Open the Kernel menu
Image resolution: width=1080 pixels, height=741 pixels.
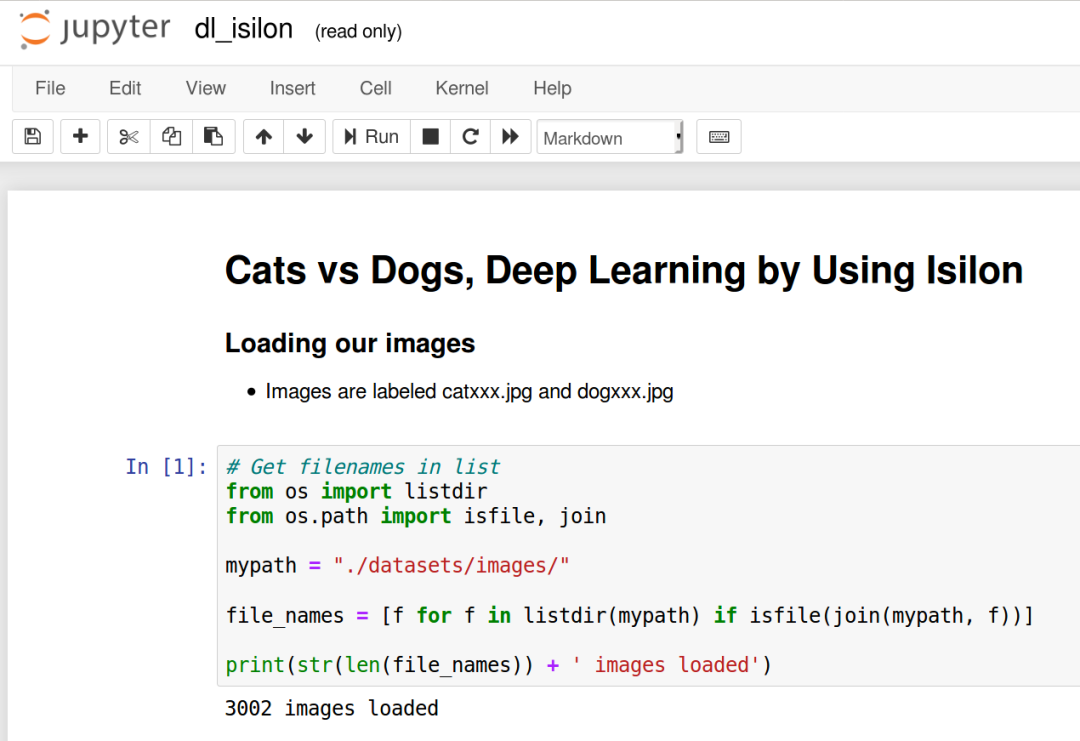pyautogui.click(x=461, y=88)
